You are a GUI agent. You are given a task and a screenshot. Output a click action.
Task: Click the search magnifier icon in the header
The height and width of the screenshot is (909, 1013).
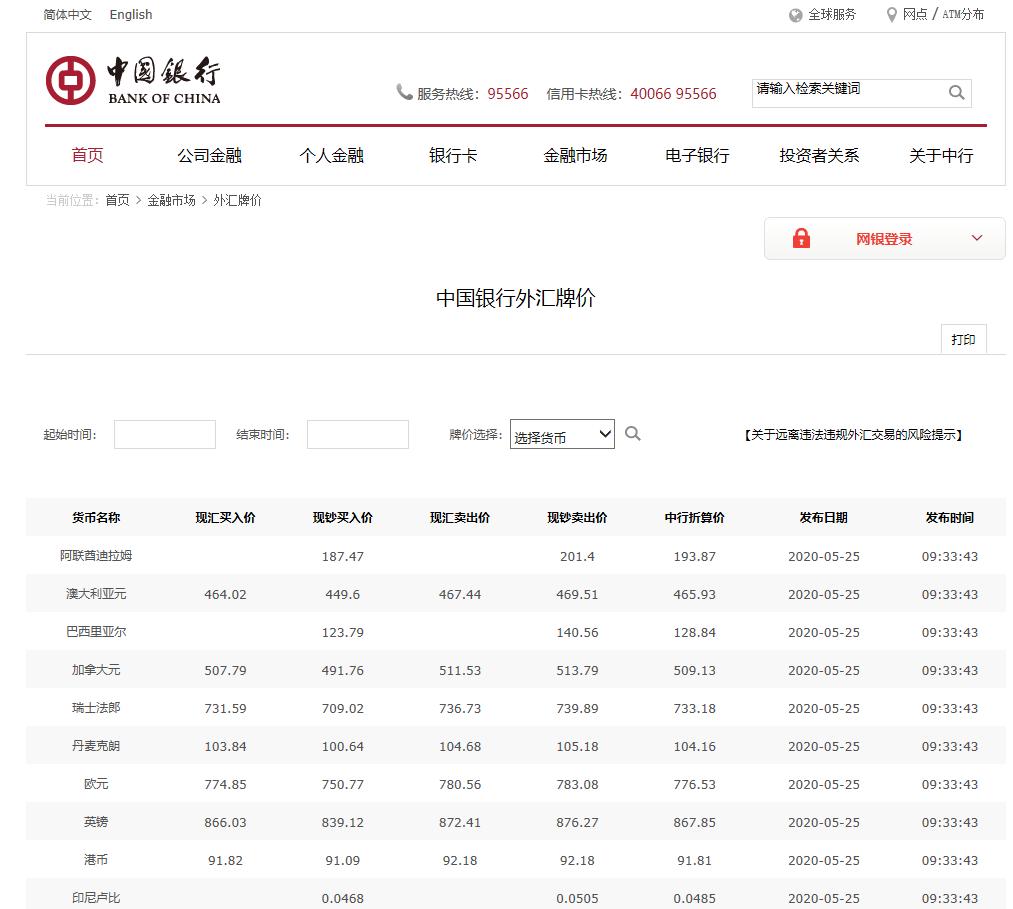(x=956, y=92)
